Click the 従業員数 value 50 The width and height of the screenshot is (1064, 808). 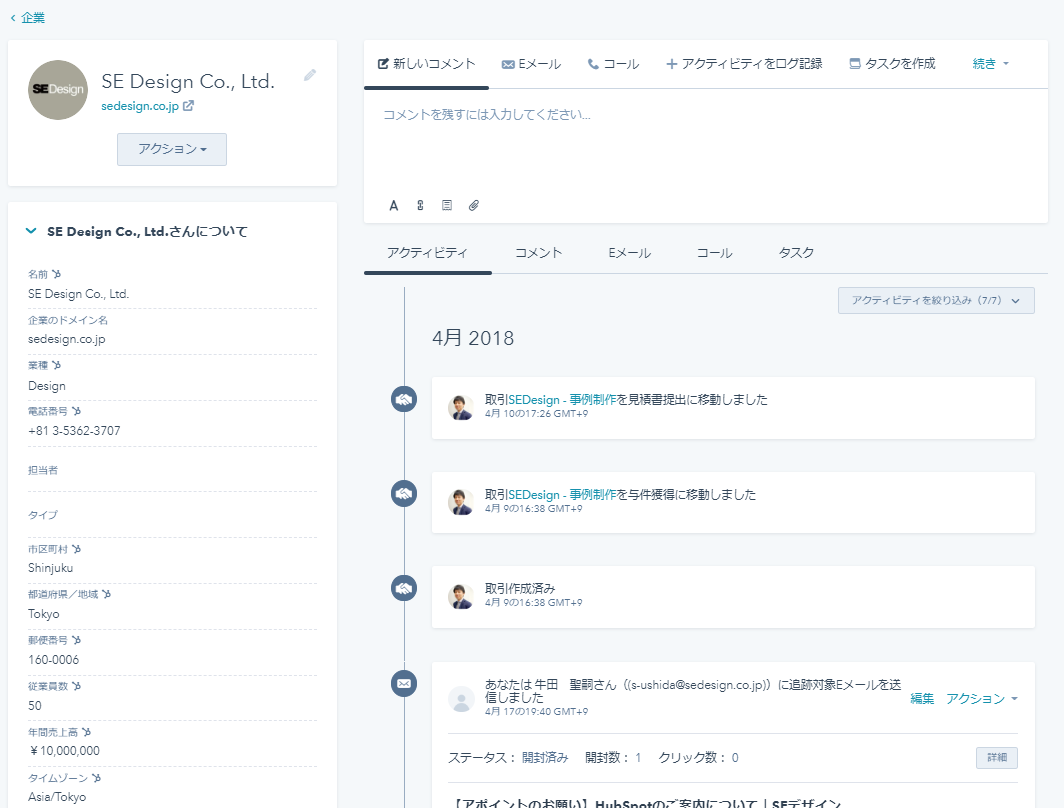coord(35,706)
